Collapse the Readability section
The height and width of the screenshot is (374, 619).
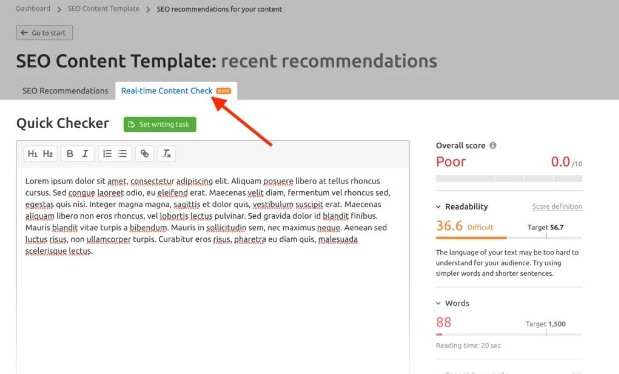438,207
